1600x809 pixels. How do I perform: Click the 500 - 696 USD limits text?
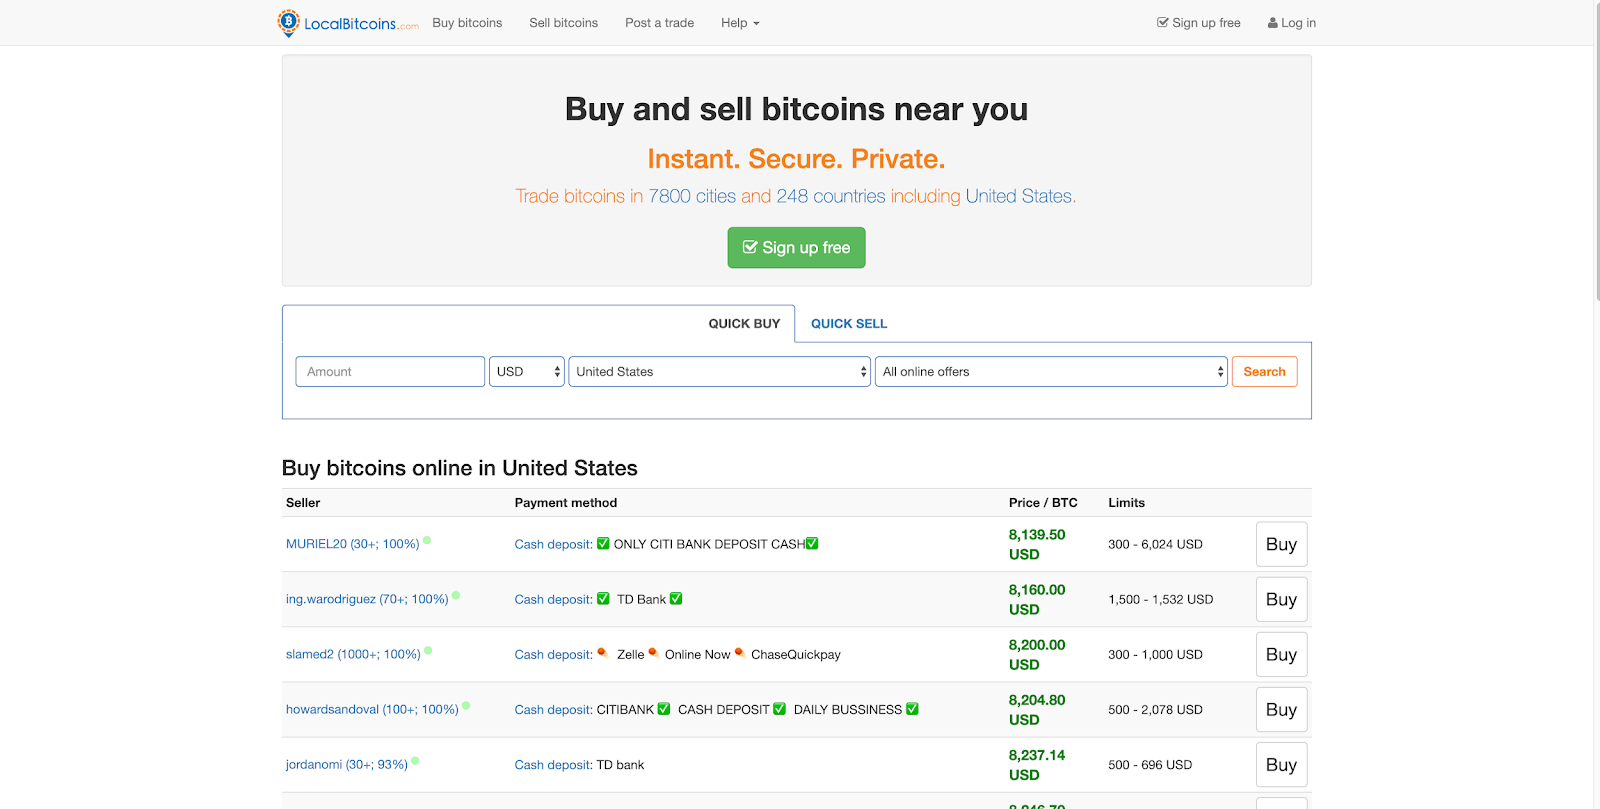[1150, 764]
